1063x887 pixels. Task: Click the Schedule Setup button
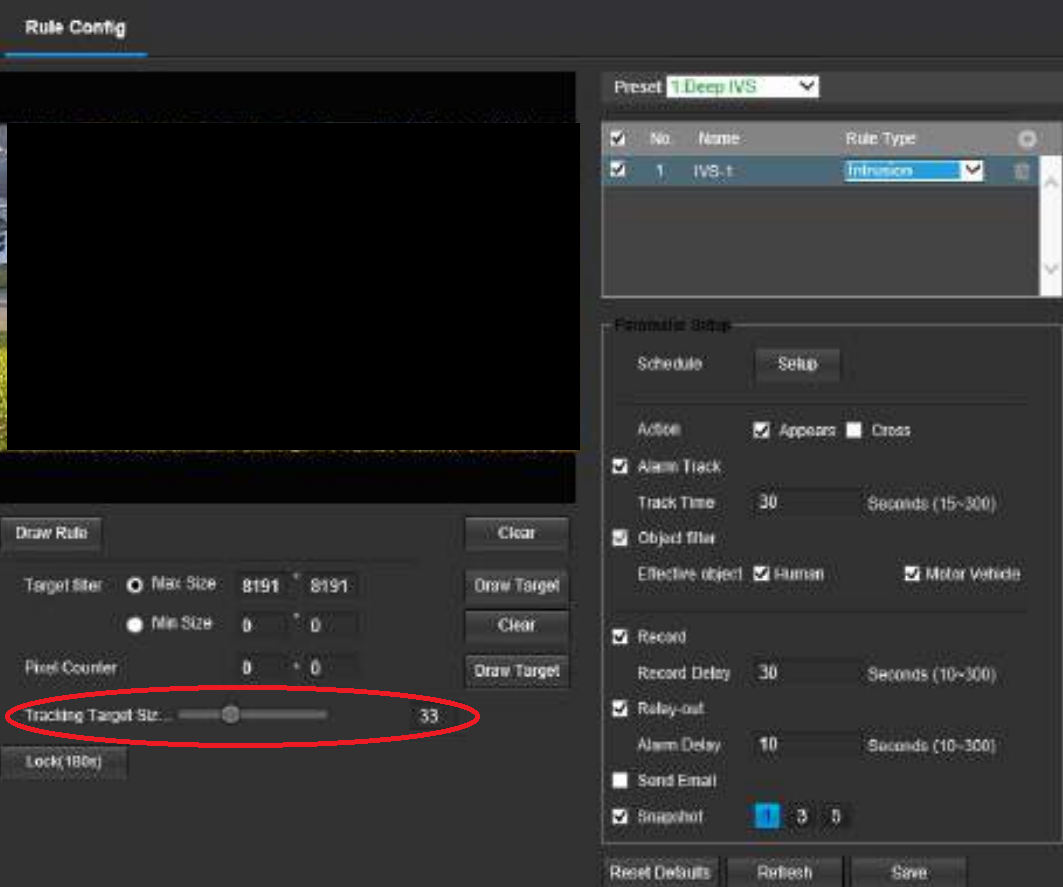point(797,365)
